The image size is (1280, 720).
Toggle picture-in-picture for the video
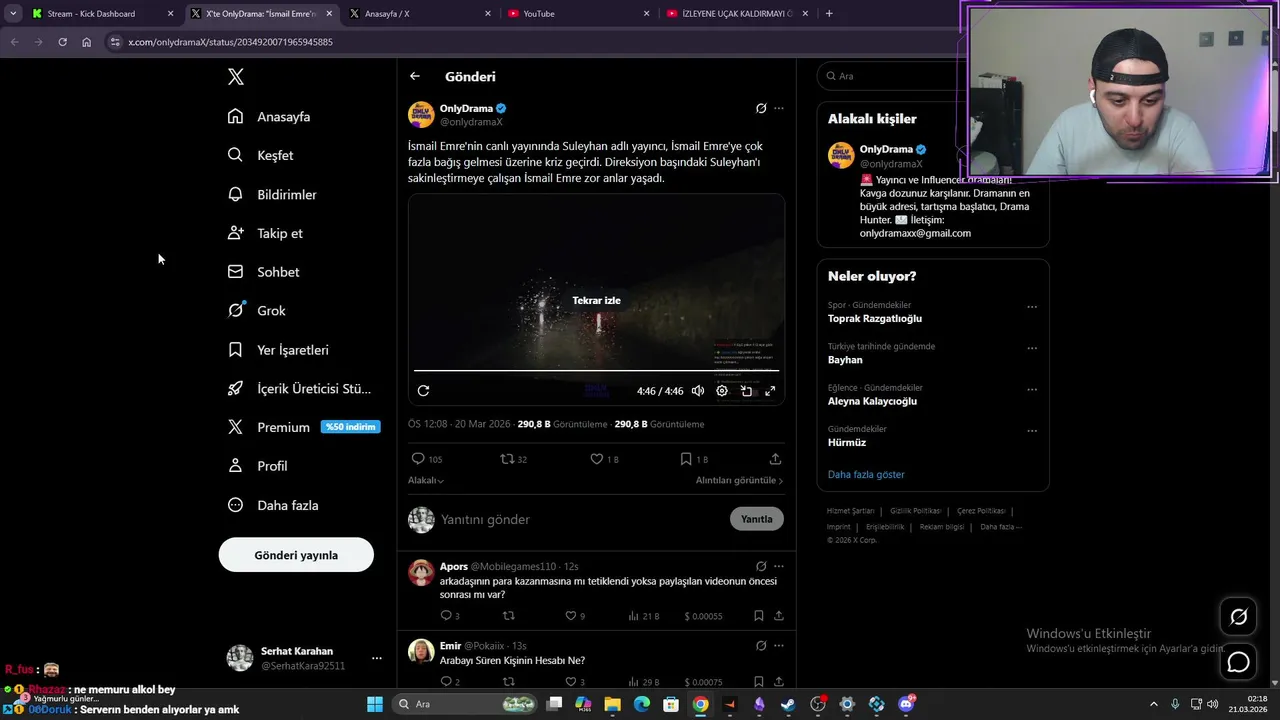[x=746, y=391]
